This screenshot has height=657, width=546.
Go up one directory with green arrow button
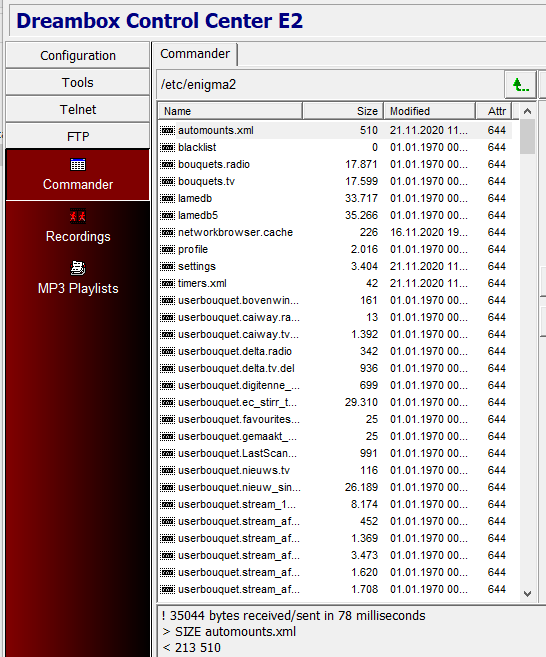520,85
